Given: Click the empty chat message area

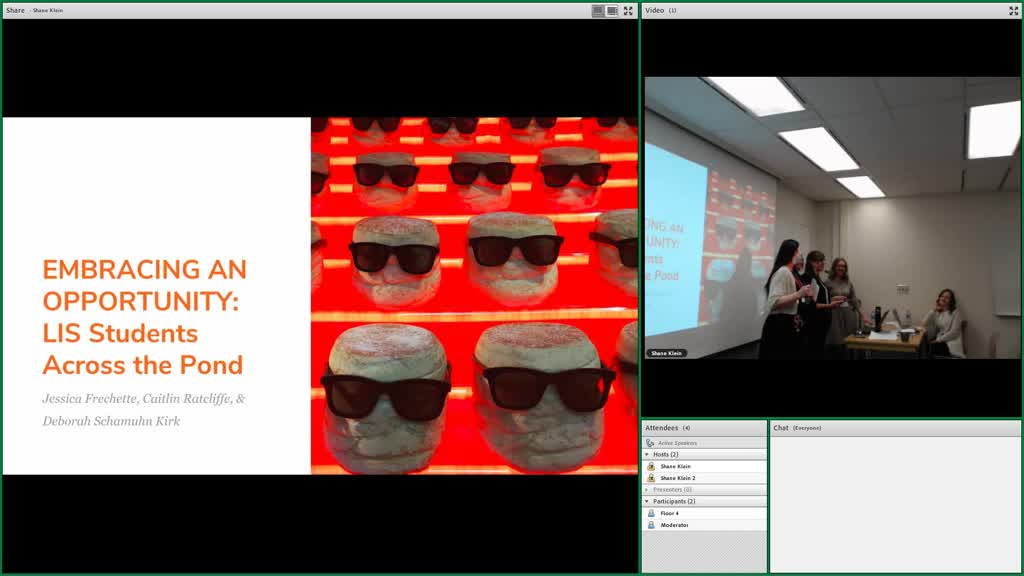Looking at the screenshot, I should [x=895, y=504].
